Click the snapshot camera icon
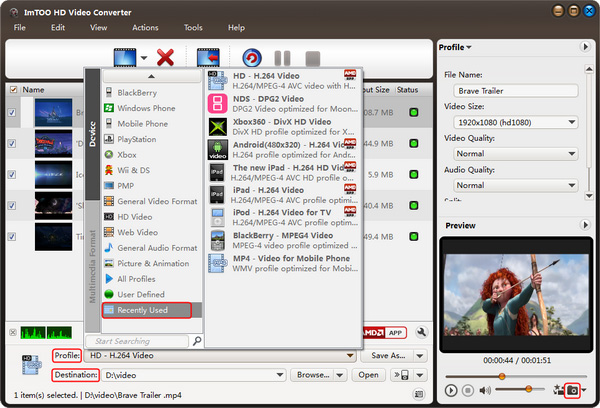 (x=572, y=390)
